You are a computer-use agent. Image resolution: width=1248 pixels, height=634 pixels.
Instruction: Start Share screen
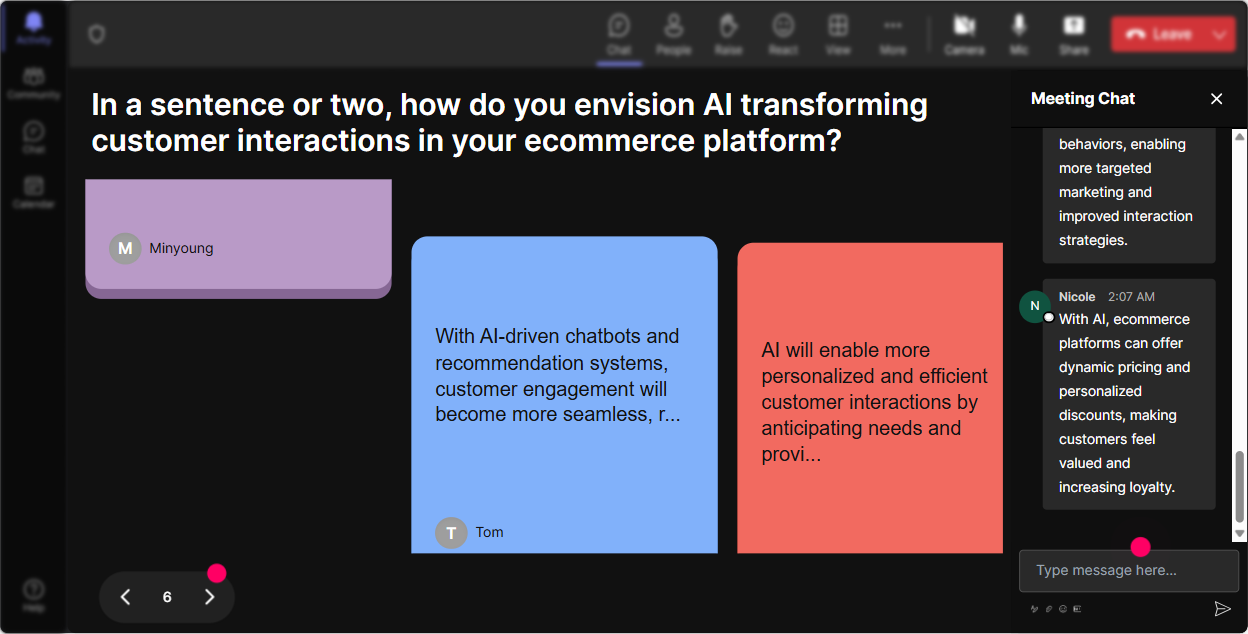pos(1074,34)
